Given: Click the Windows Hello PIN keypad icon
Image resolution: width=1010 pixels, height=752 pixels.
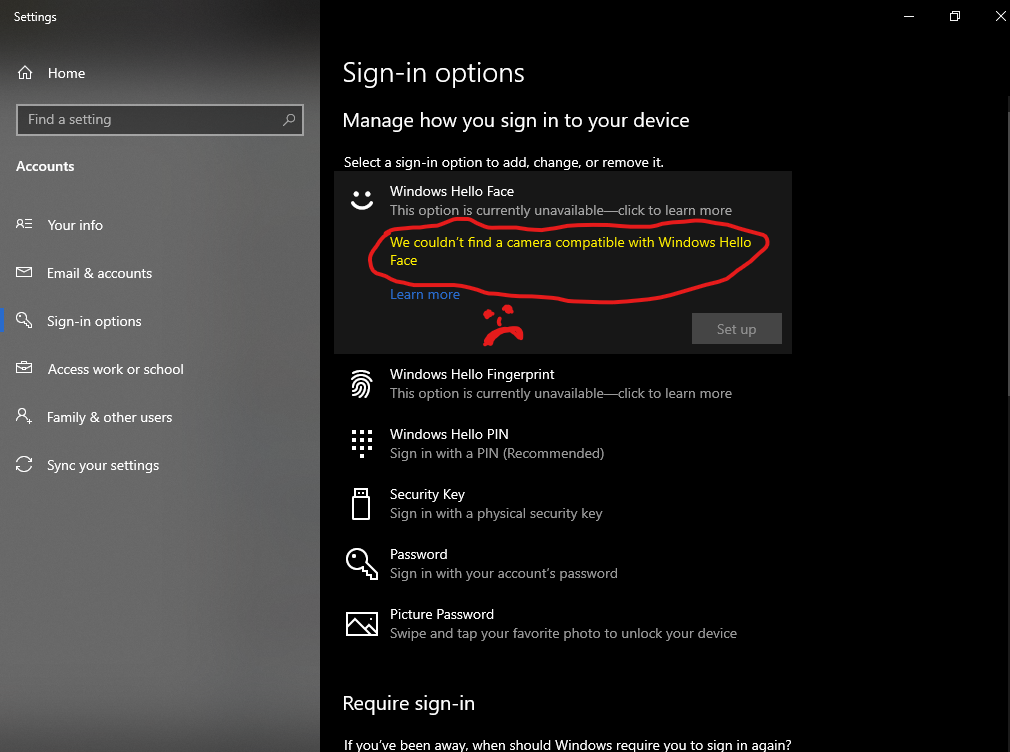Looking at the screenshot, I should pyautogui.click(x=361, y=443).
